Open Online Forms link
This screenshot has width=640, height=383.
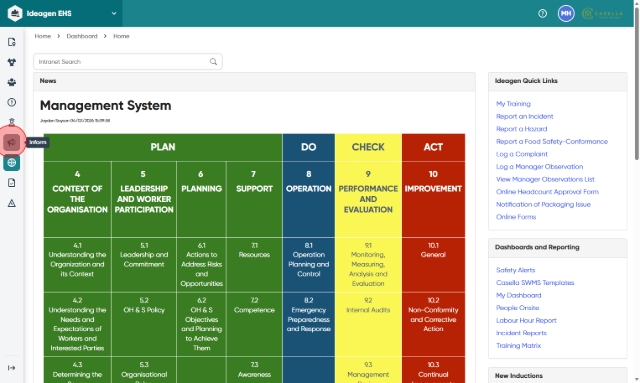[x=516, y=217]
